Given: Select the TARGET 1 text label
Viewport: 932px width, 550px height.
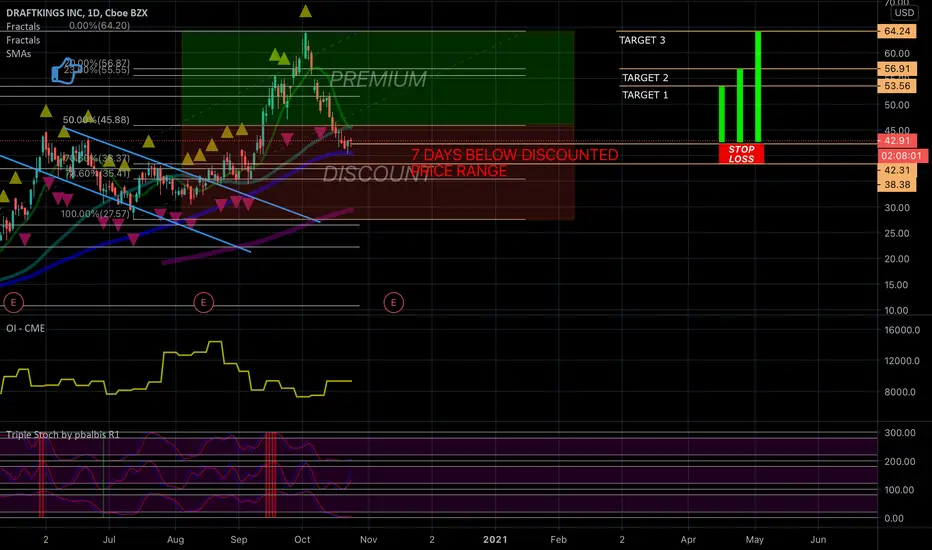Looking at the screenshot, I should tap(646, 95).
